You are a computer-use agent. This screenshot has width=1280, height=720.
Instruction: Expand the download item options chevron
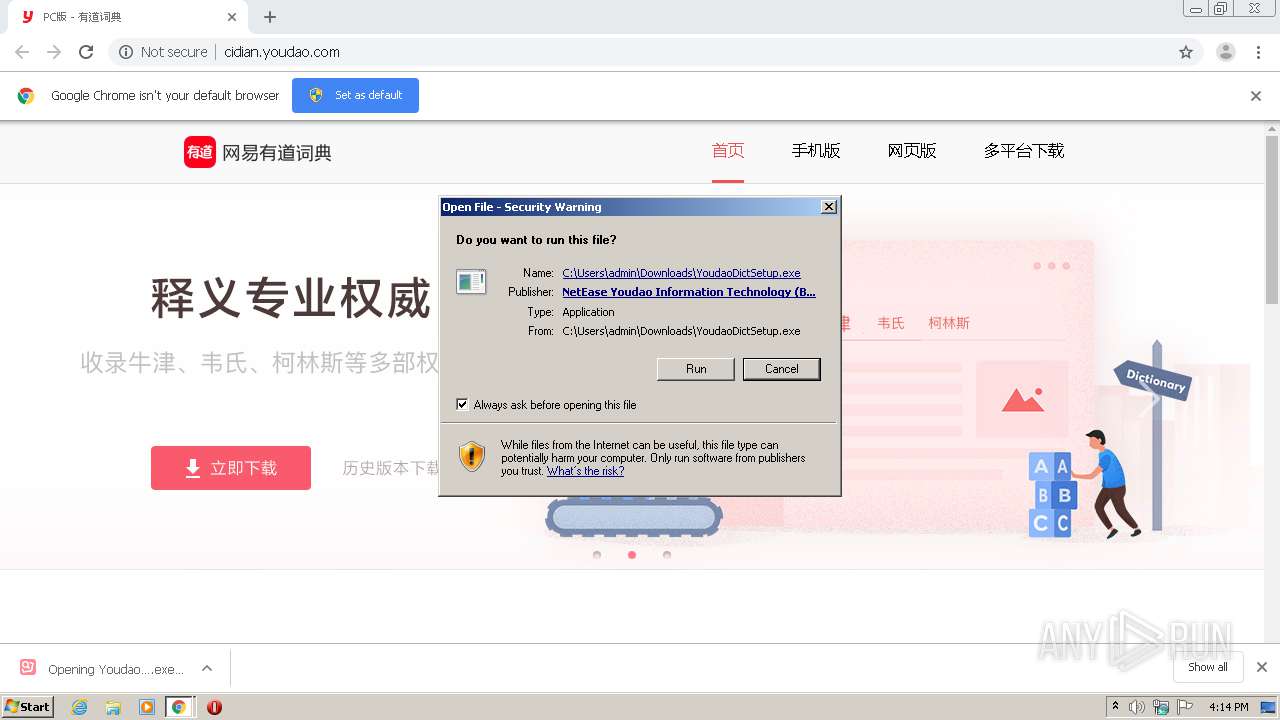(x=207, y=668)
